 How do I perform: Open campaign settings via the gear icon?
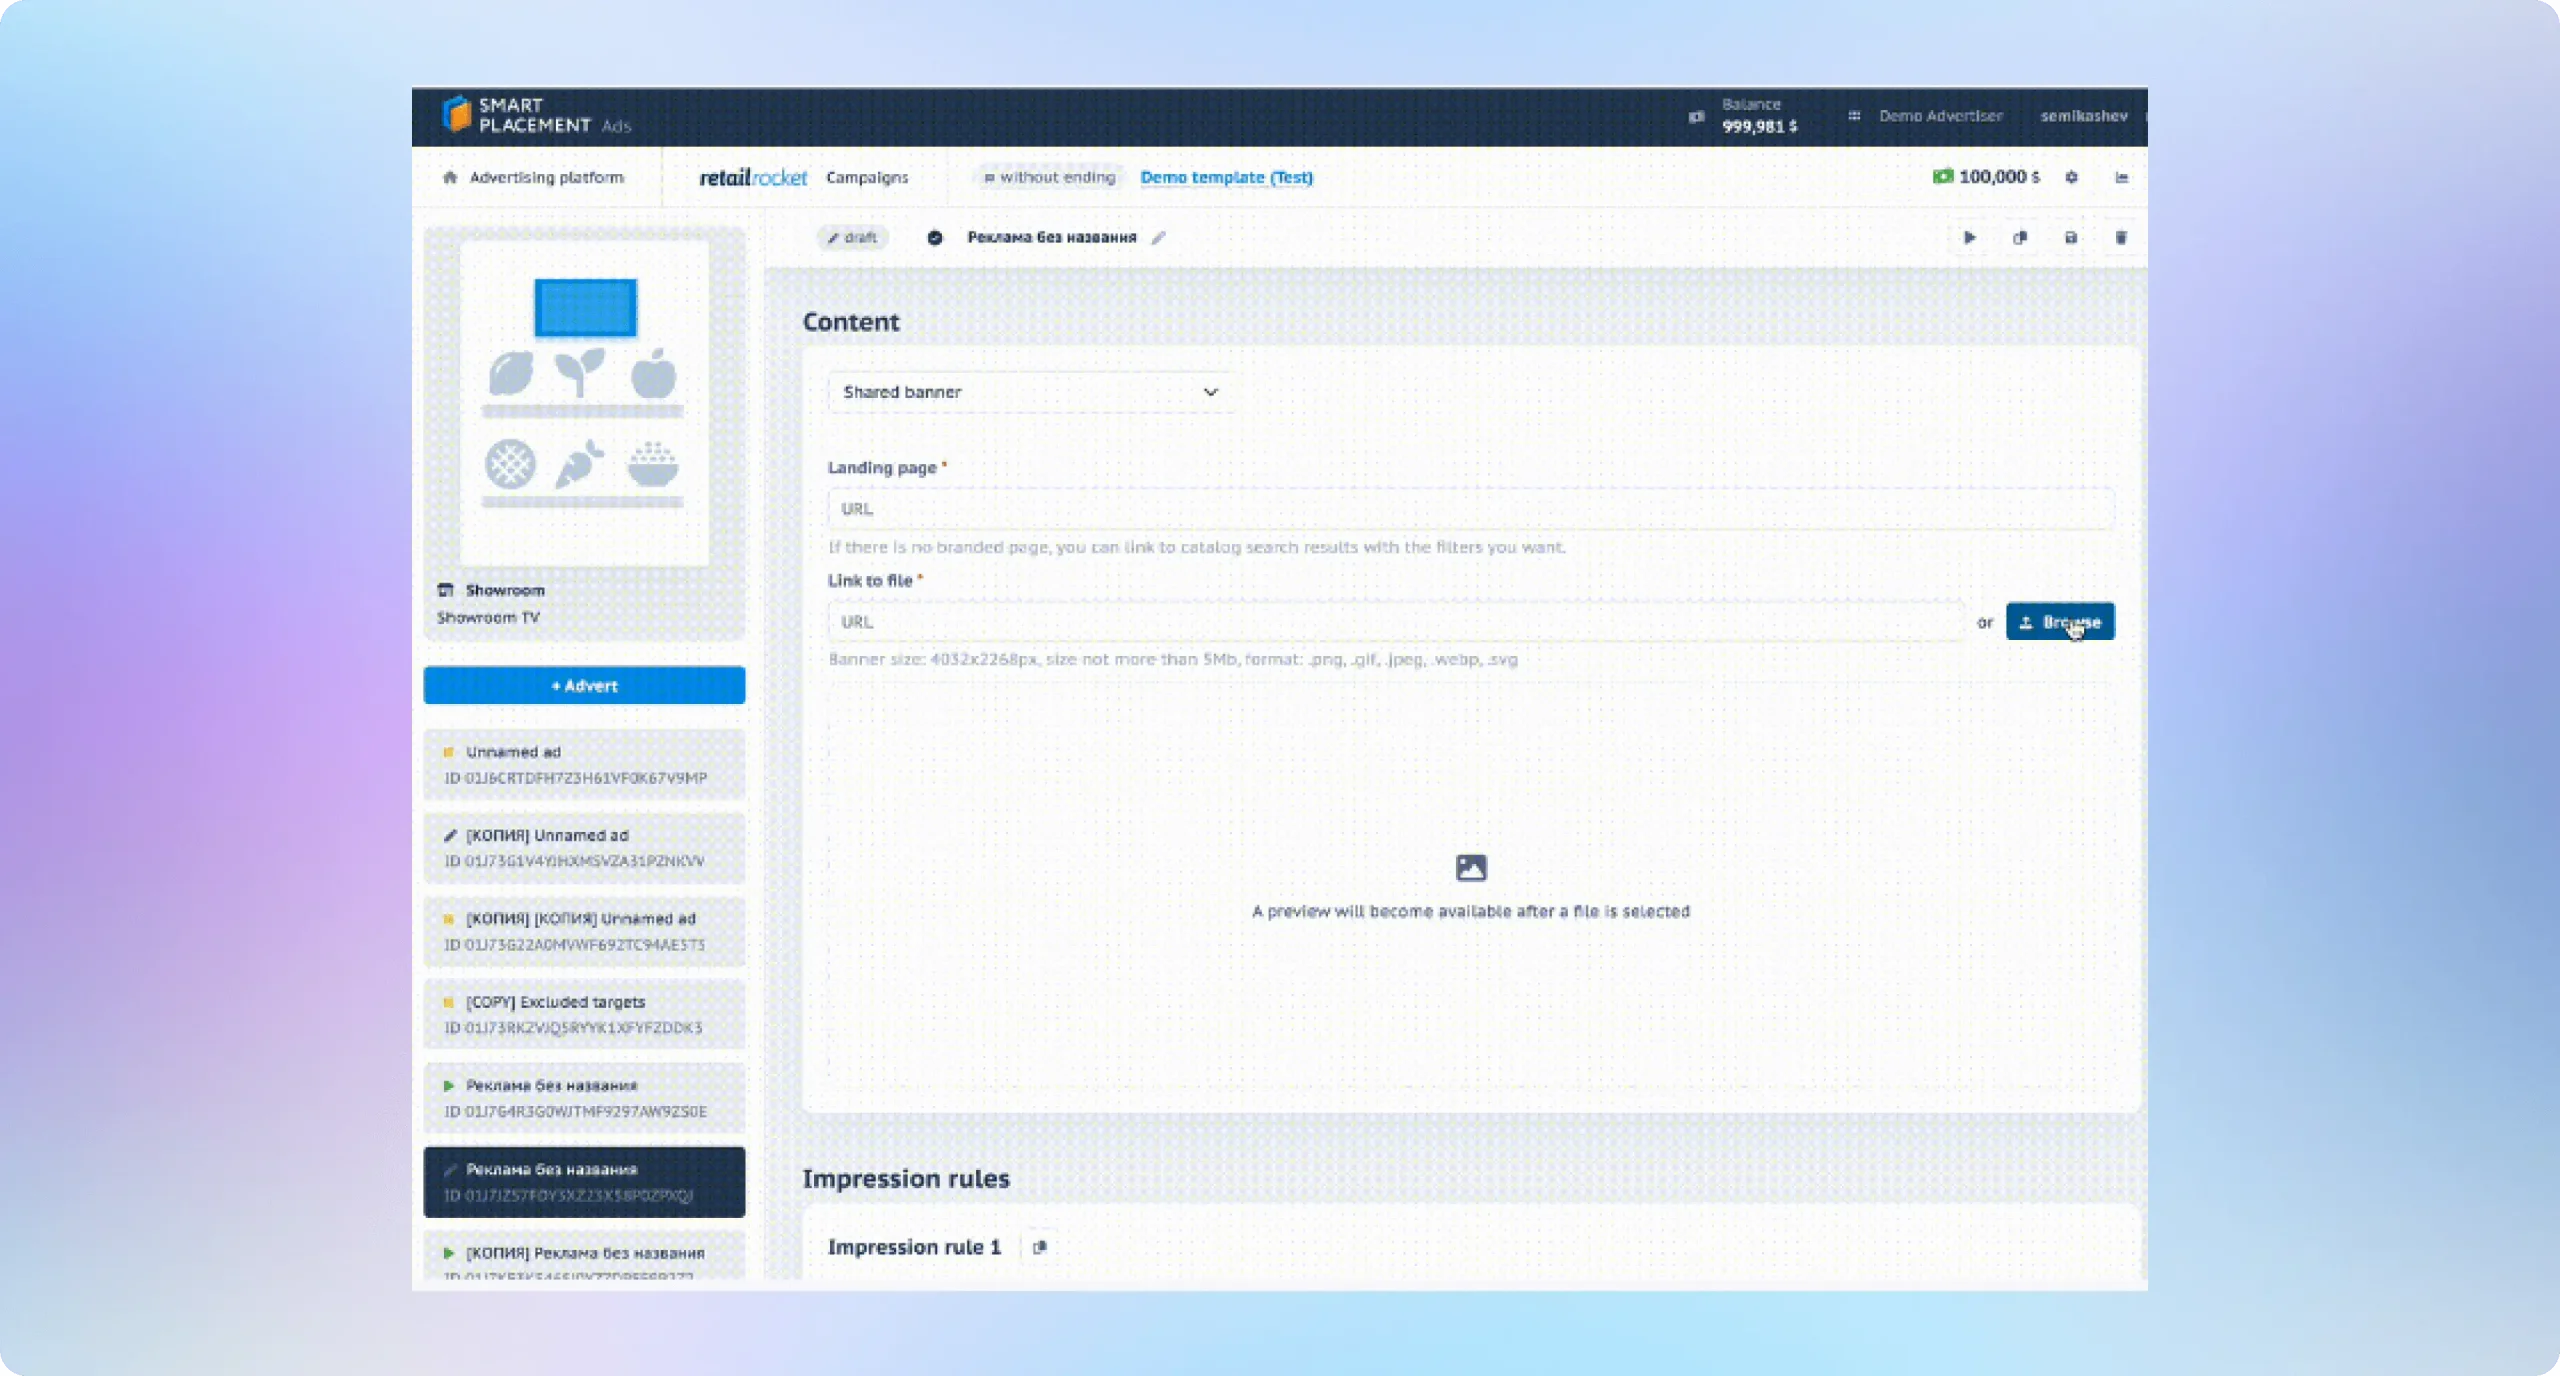coord(2071,177)
